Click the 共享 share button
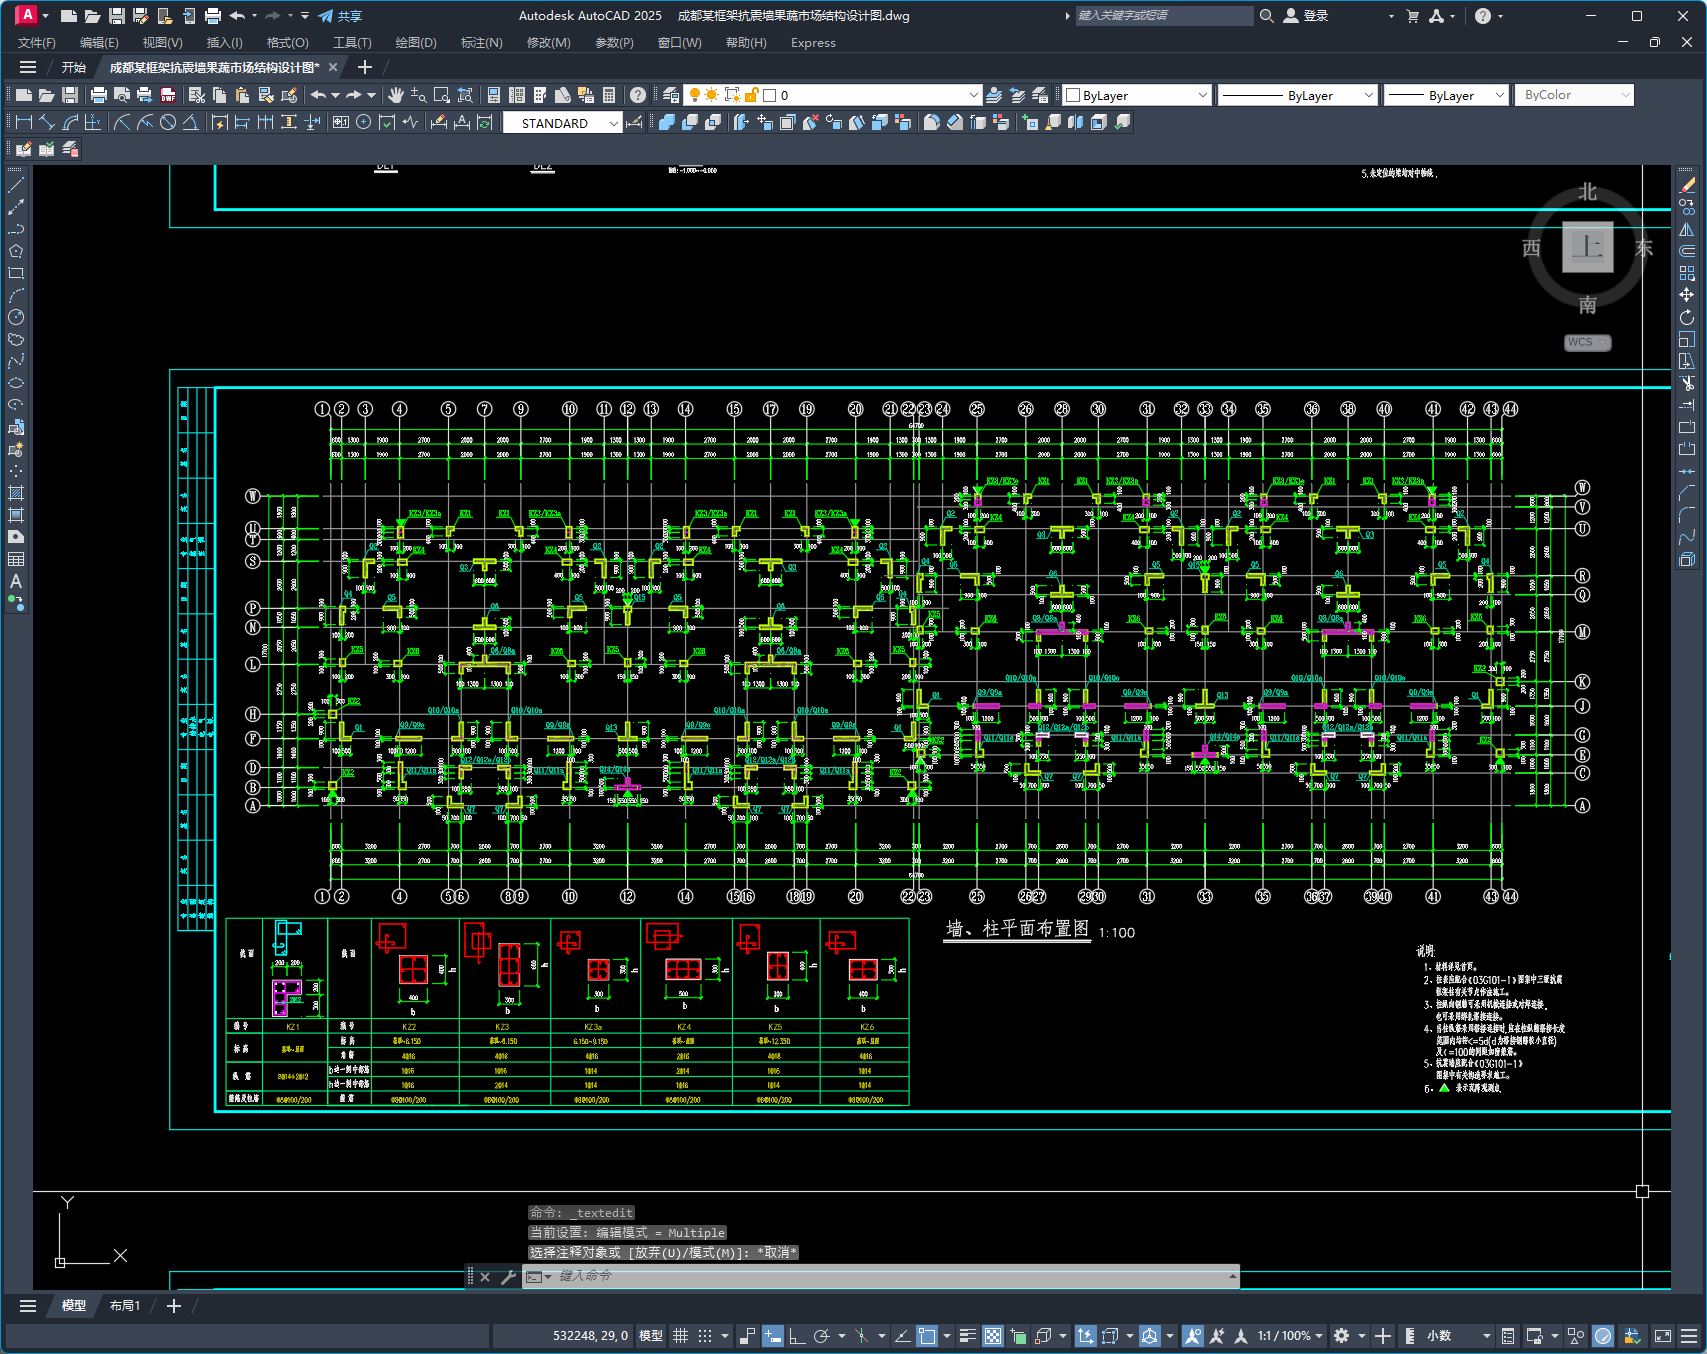1707x1354 pixels. 341,16
